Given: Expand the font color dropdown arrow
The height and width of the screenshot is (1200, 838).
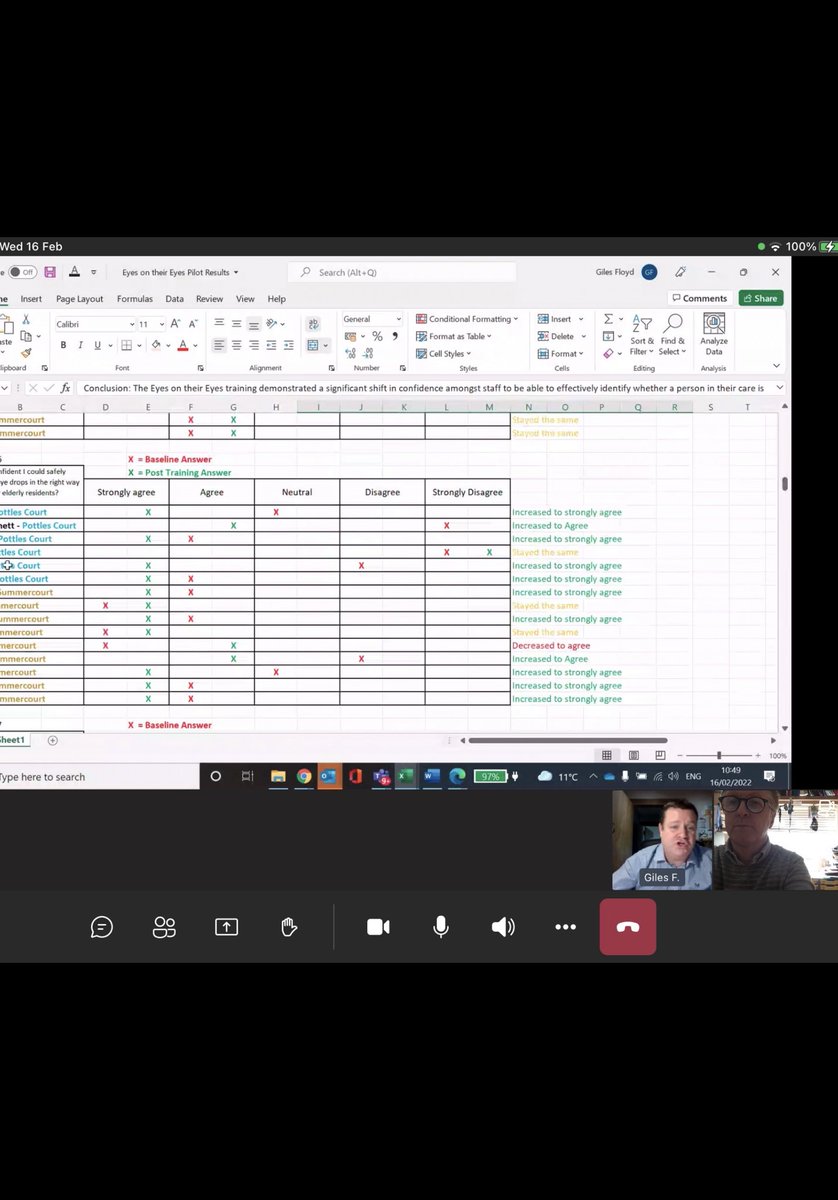Looking at the screenshot, I should [x=195, y=345].
